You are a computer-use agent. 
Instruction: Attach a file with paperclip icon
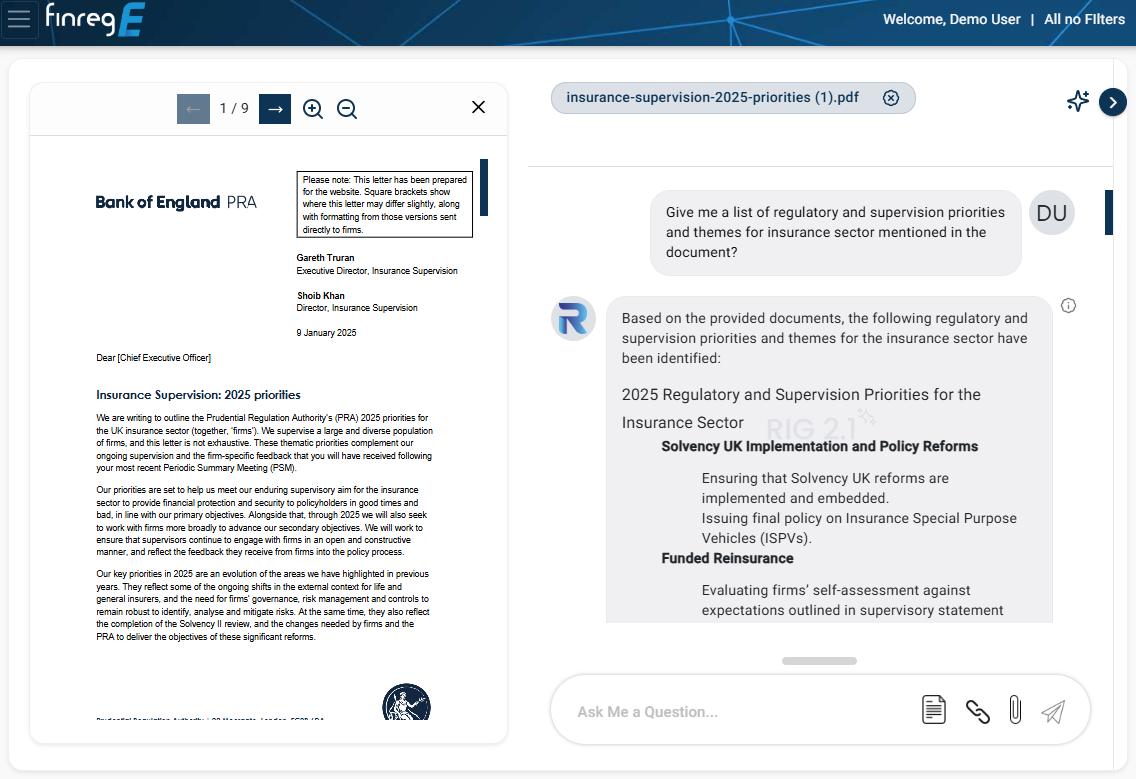(1016, 709)
